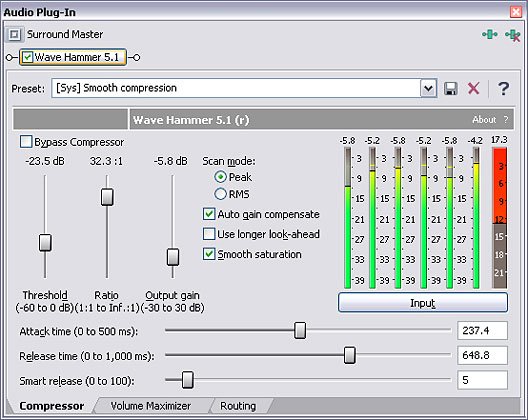Select RMS scan mode
Image resolution: width=528 pixels, height=420 pixels.
point(220,194)
